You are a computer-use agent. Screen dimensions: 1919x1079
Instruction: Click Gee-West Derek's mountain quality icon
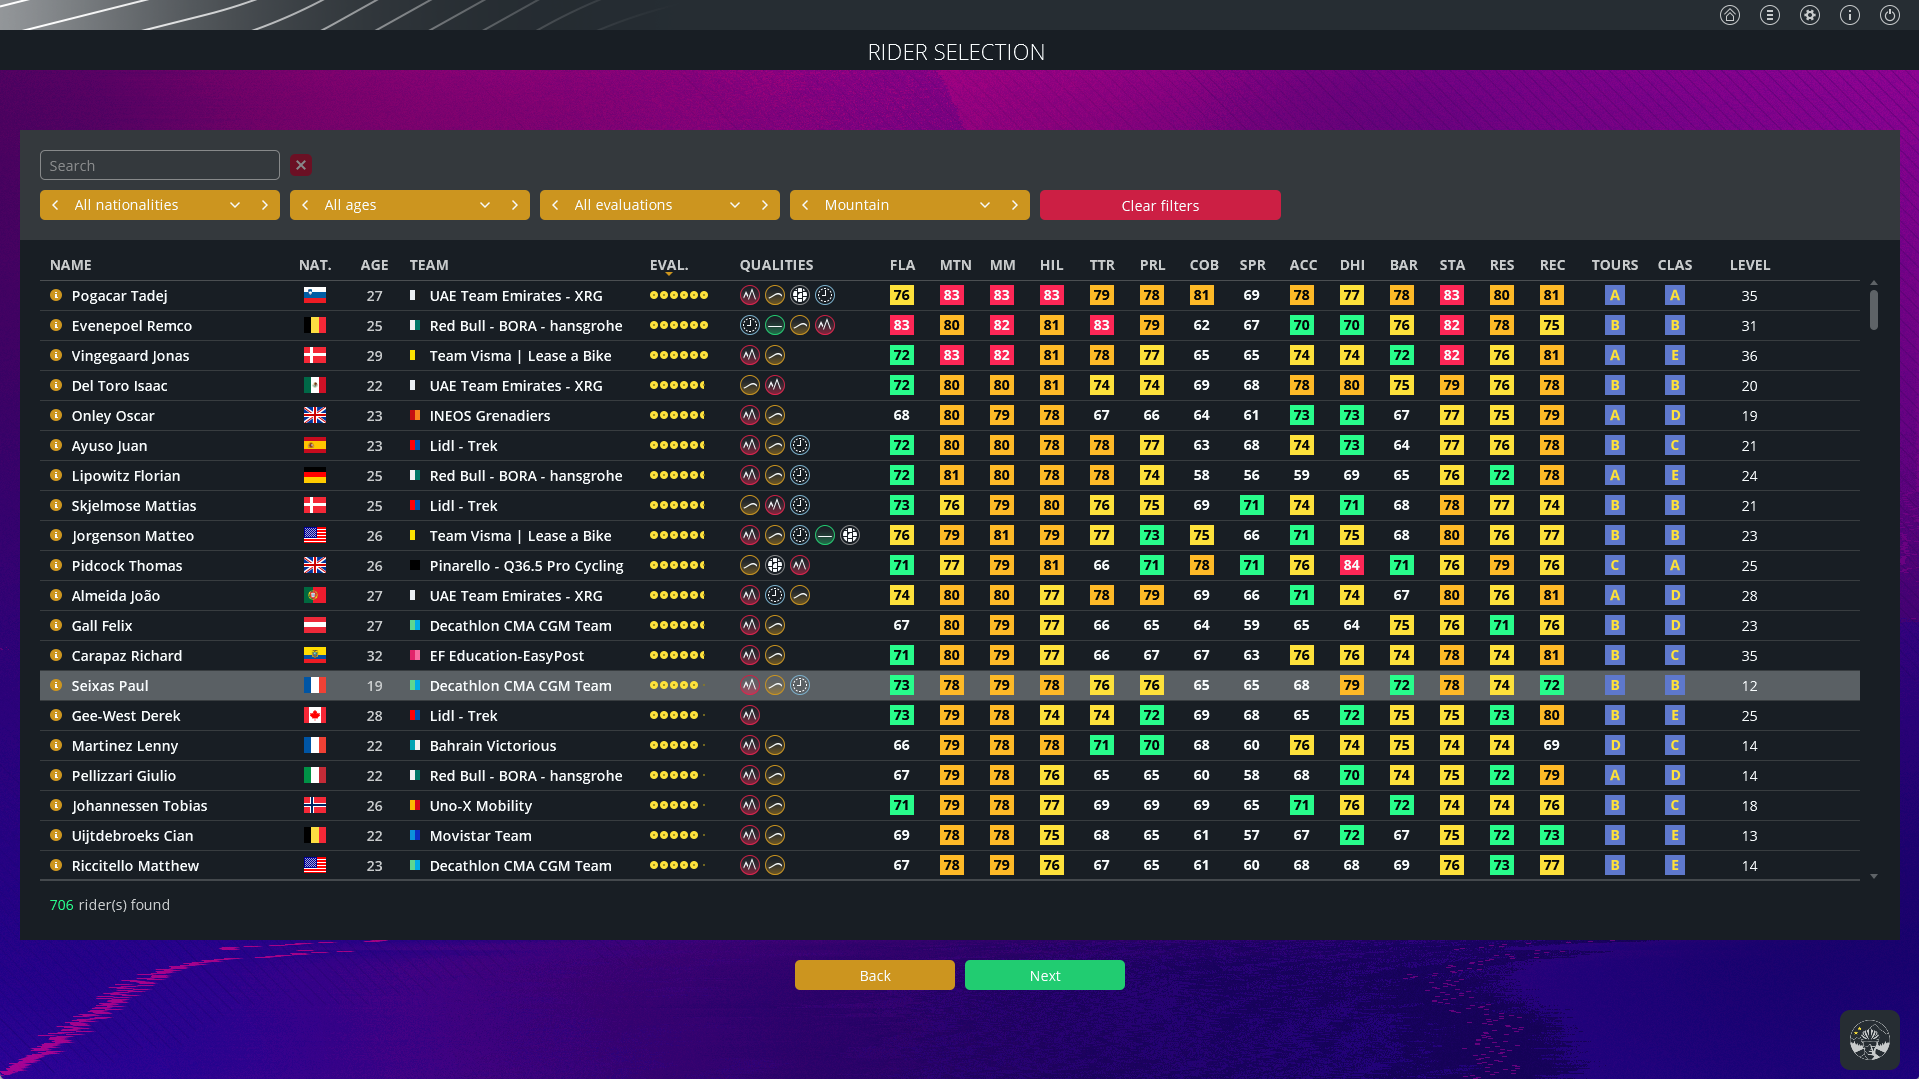tap(750, 715)
